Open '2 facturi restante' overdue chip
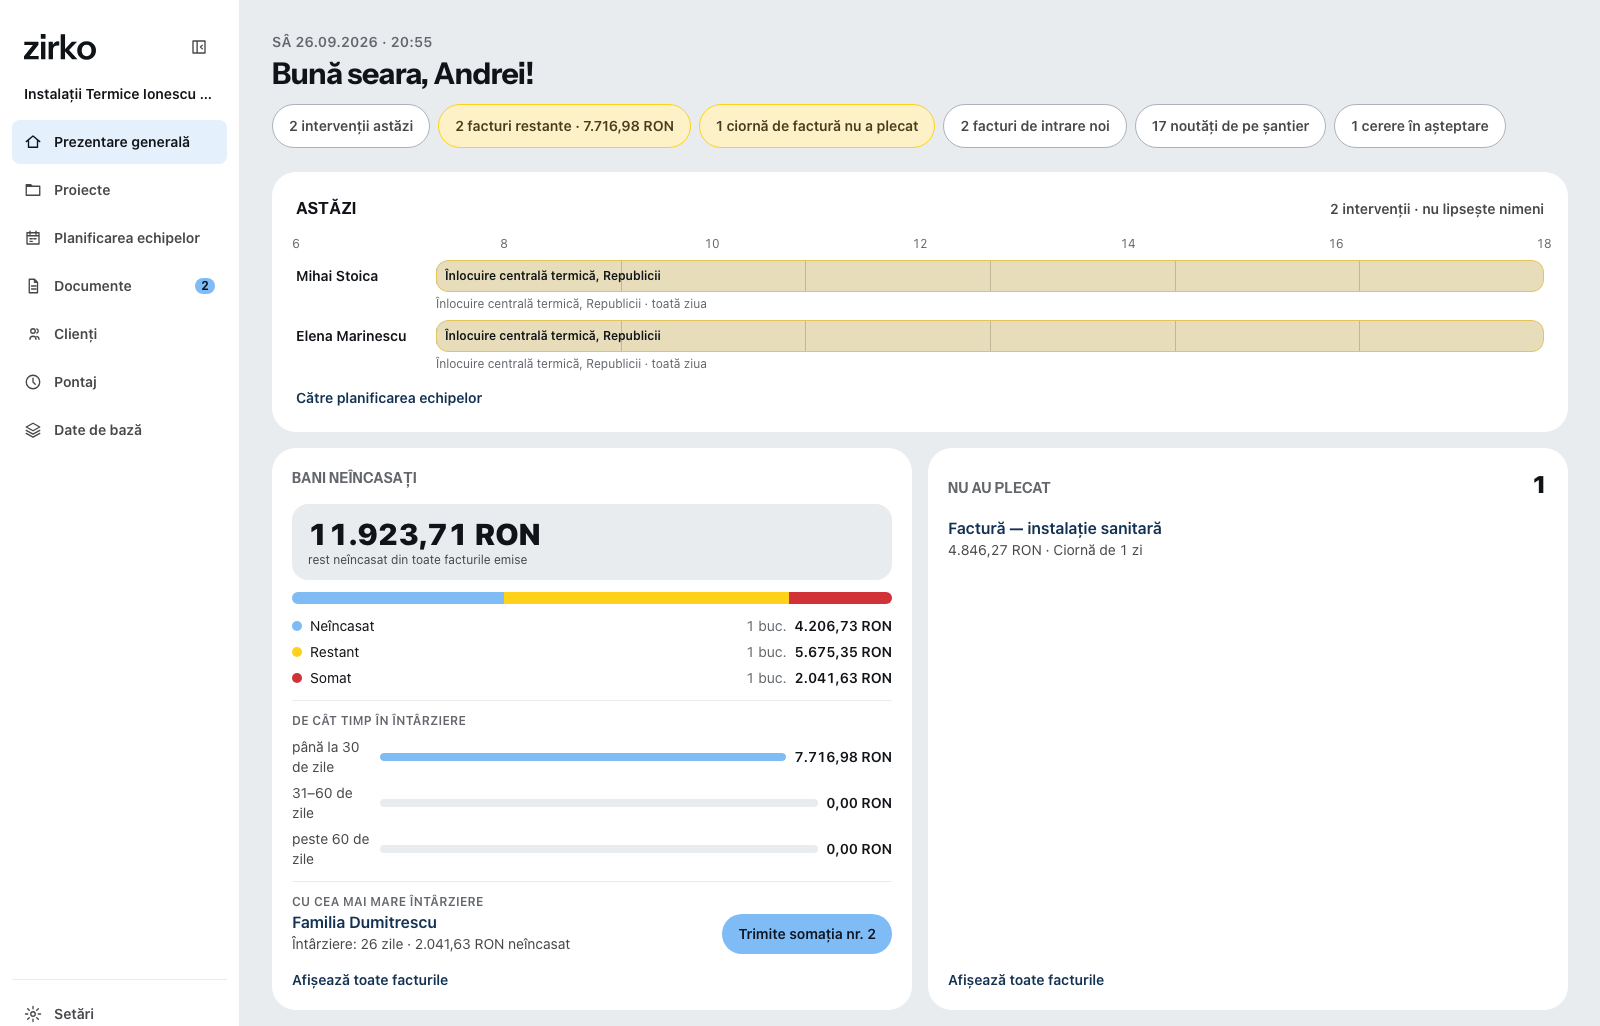Image resolution: width=1600 pixels, height=1026 pixels. (564, 126)
